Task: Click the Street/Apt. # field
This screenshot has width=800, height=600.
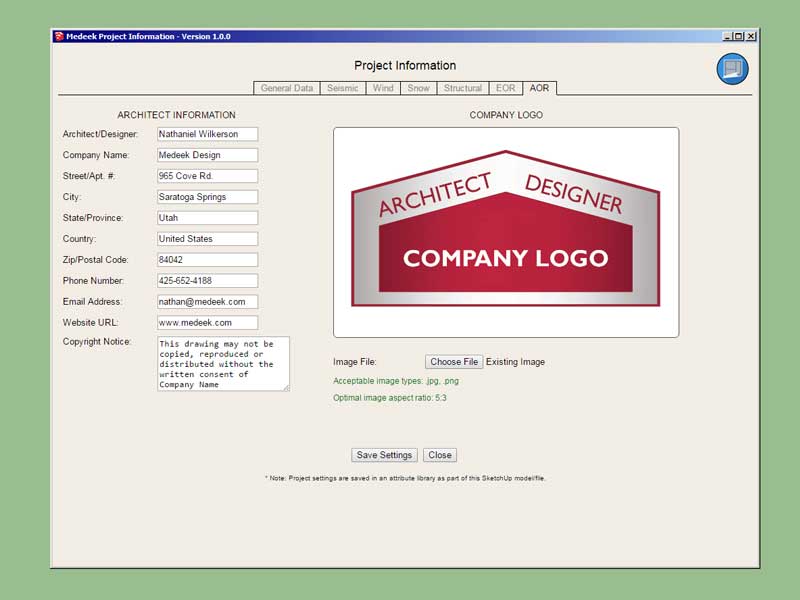Action: (207, 176)
